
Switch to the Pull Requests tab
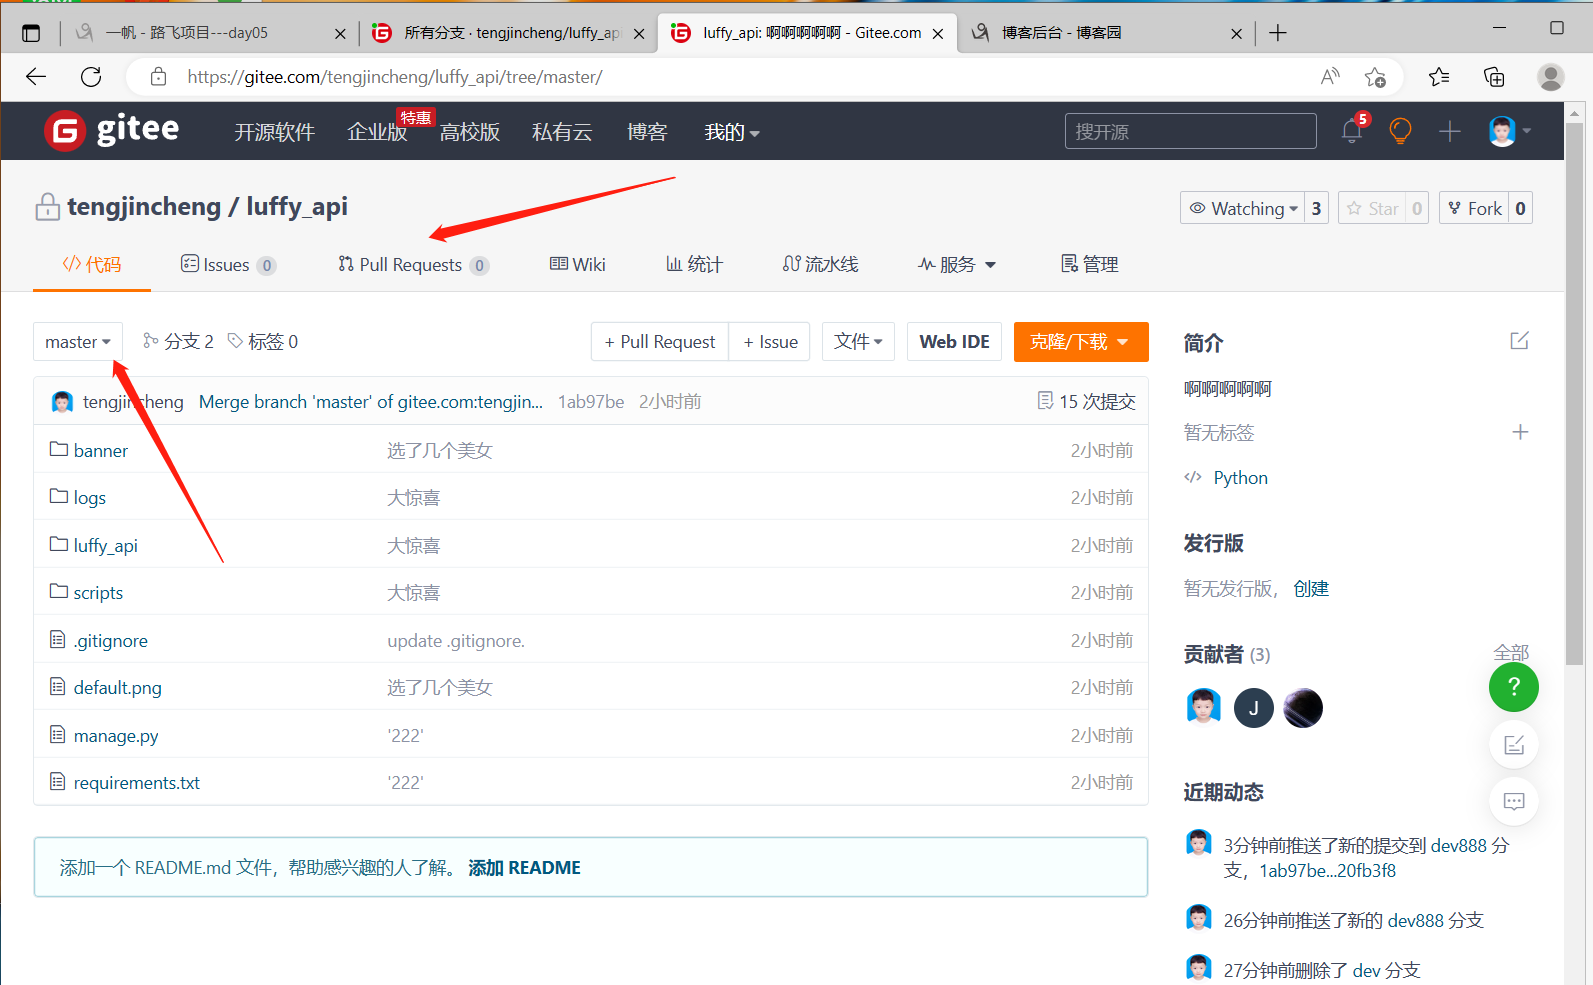pos(414,264)
